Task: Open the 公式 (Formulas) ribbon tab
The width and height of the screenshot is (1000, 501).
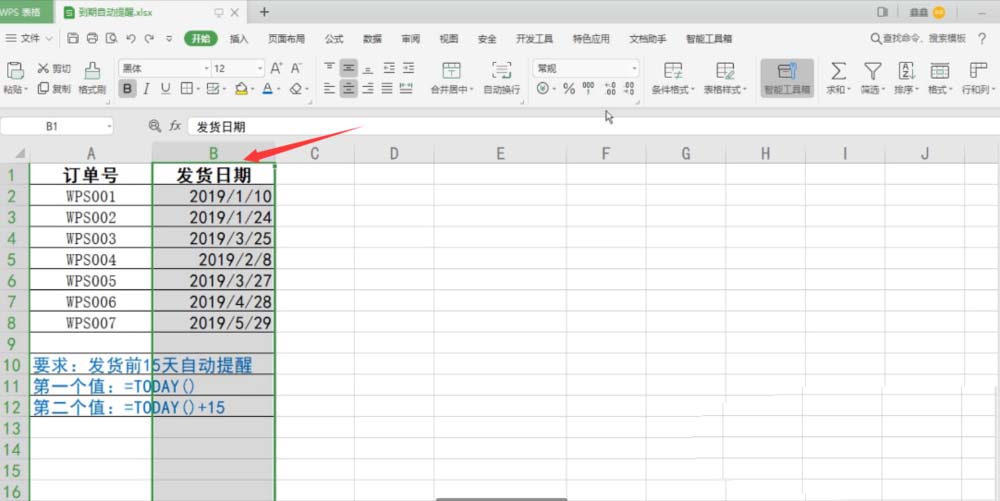Action: point(334,38)
